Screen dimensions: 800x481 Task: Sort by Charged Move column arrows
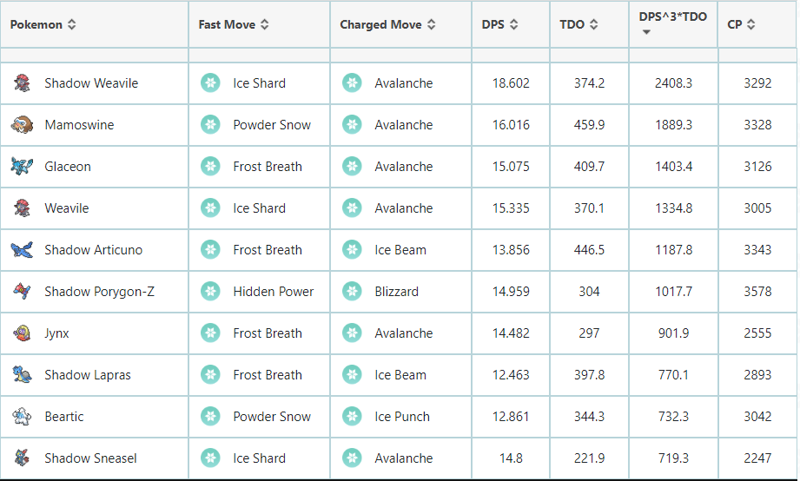click(431, 24)
